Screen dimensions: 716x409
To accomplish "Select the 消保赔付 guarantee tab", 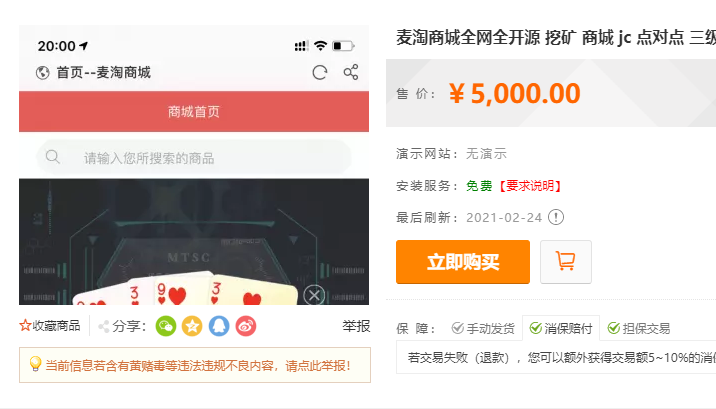I will 561,328.
